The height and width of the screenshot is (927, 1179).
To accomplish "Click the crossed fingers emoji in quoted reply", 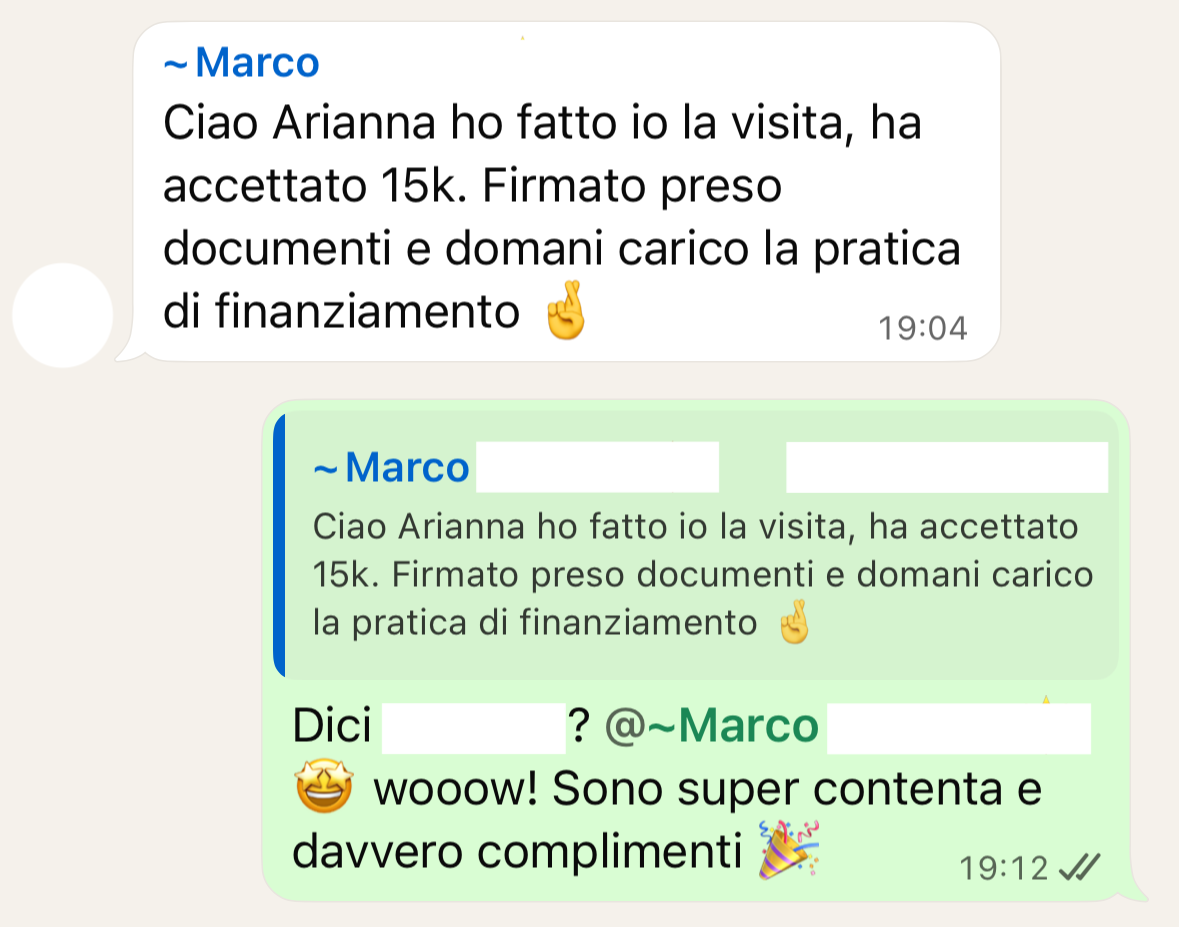I will pyautogui.click(x=794, y=622).
